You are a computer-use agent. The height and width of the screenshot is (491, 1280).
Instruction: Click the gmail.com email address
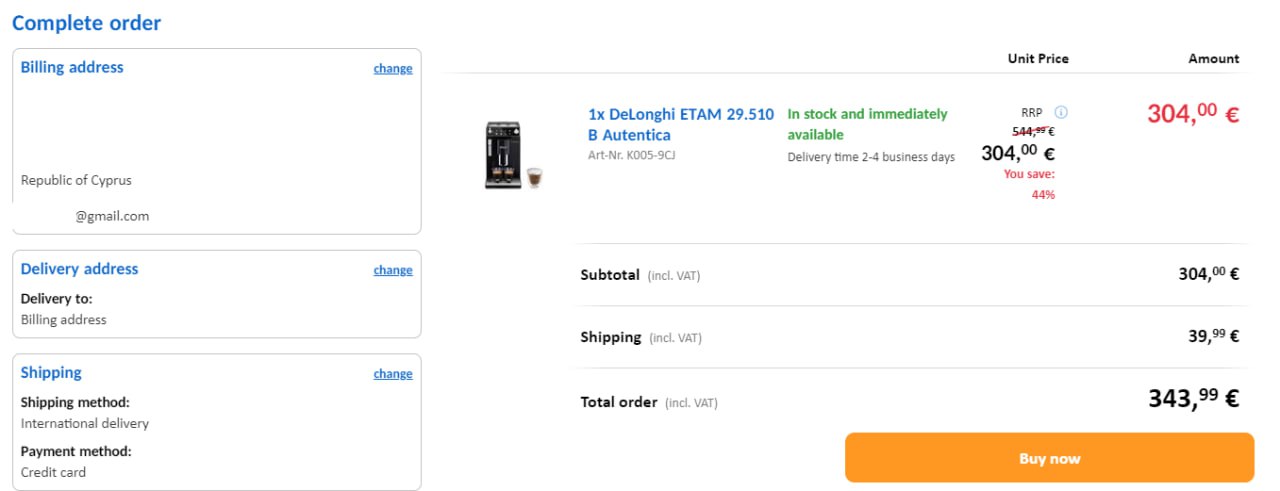112,216
